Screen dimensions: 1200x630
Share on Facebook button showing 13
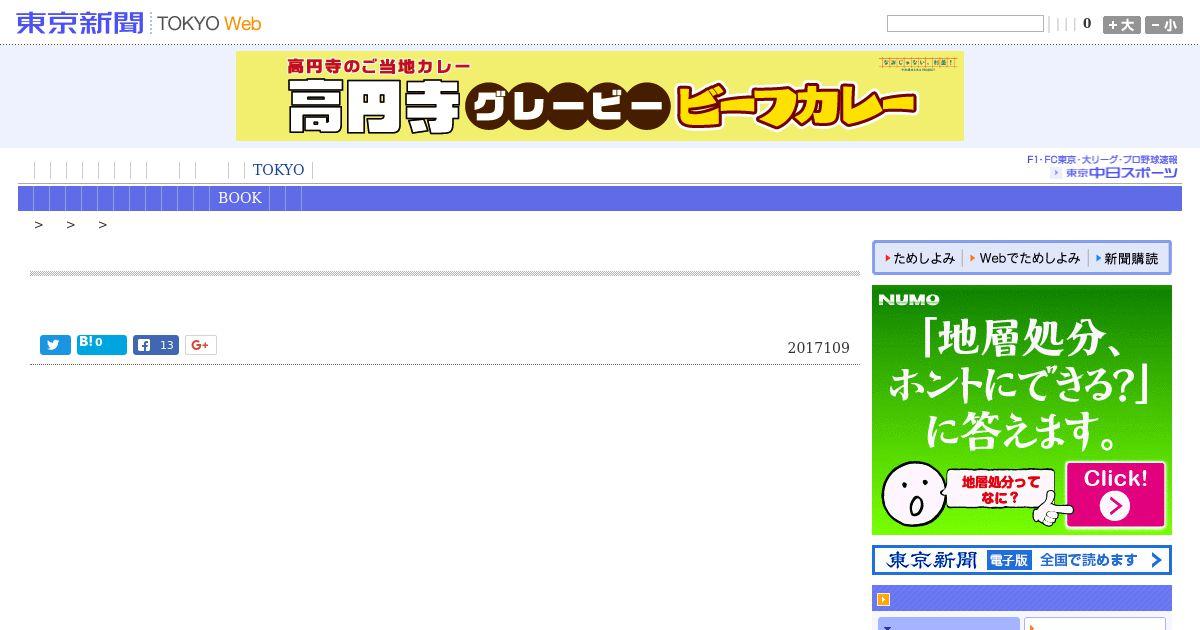pos(156,345)
